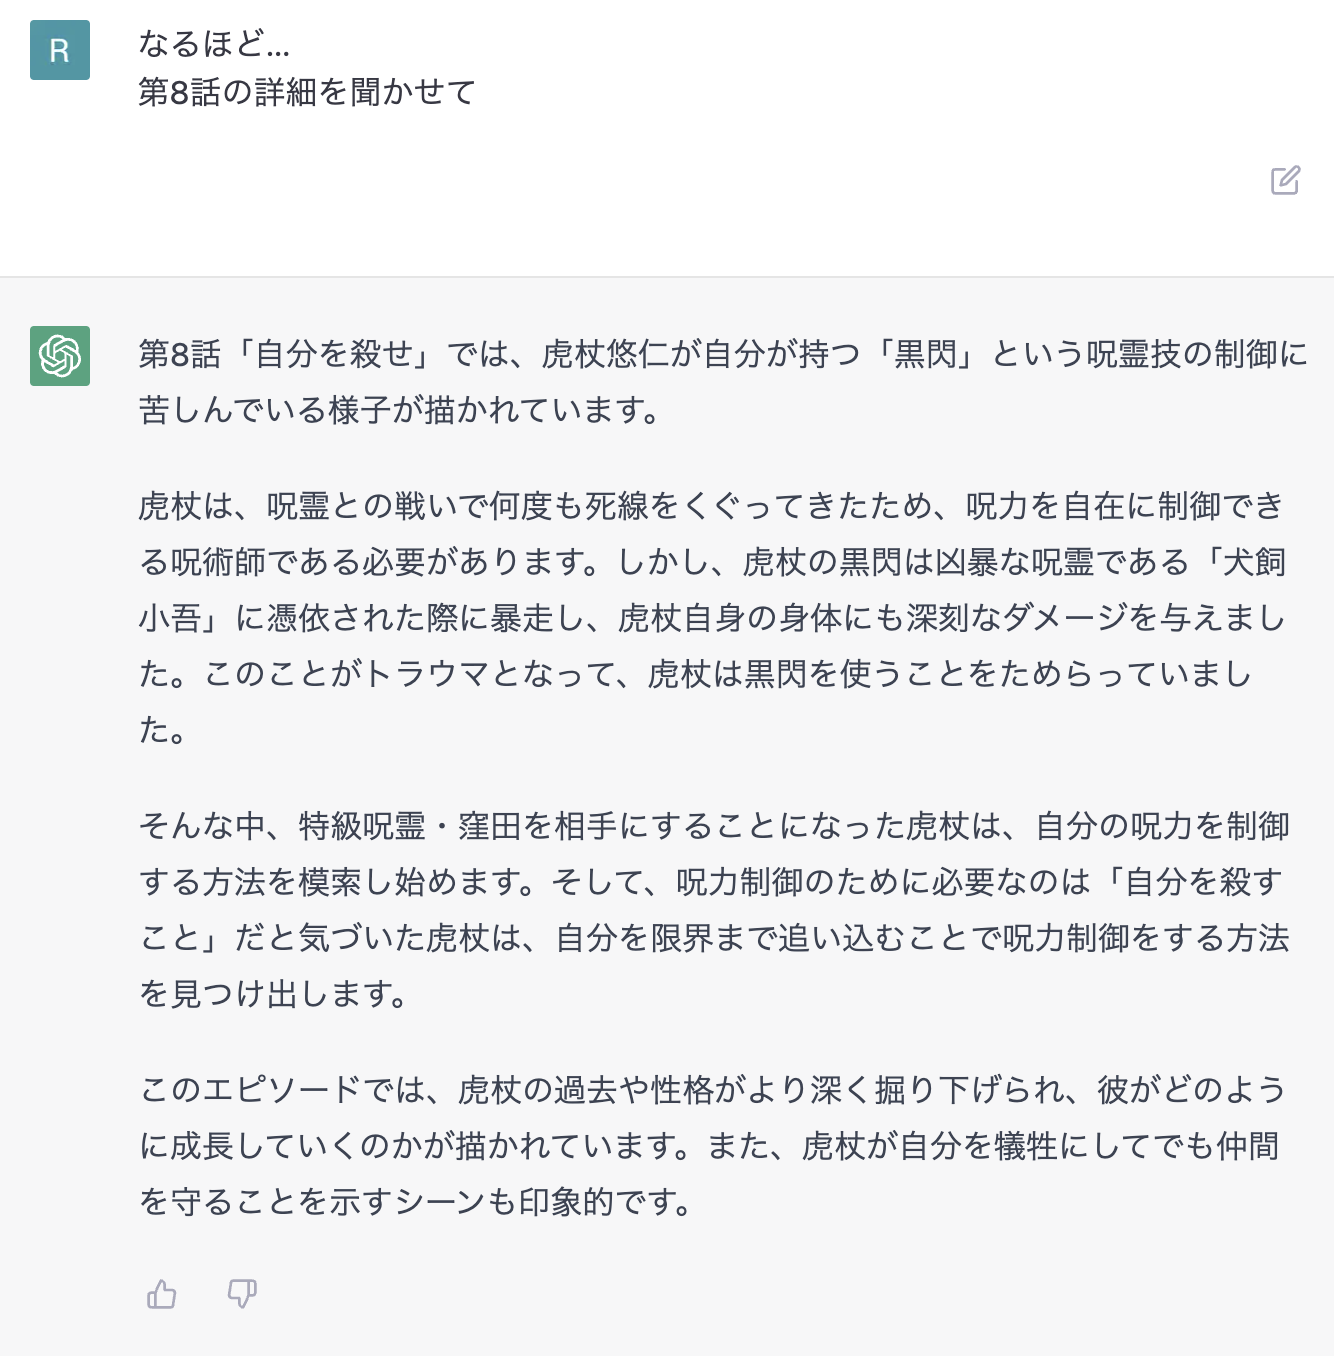The image size is (1334, 1356).
Task: Click the user avatar labeled R
Action: tap(60, 50)
